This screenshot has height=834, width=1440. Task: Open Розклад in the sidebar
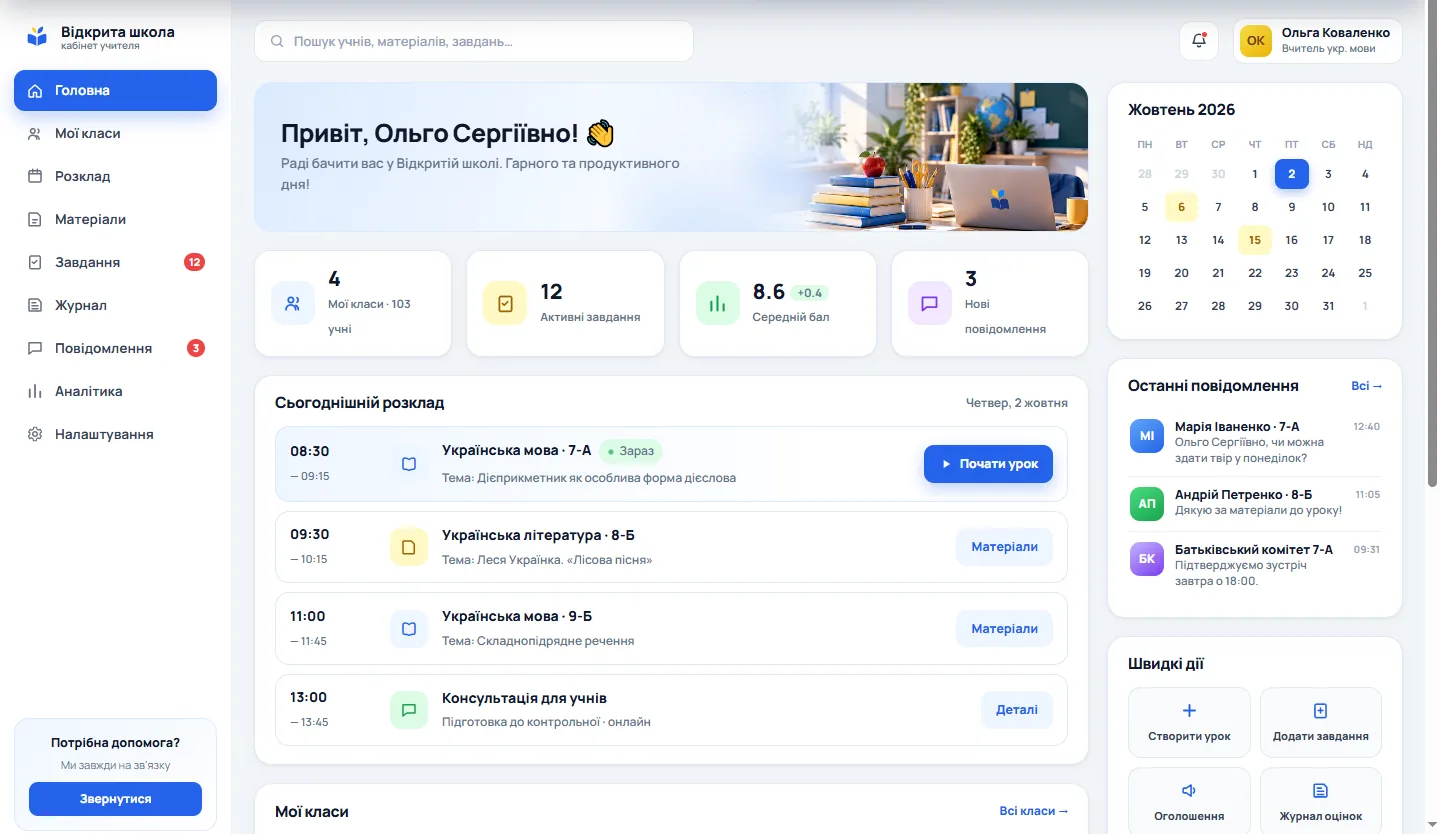coord(115,176)
